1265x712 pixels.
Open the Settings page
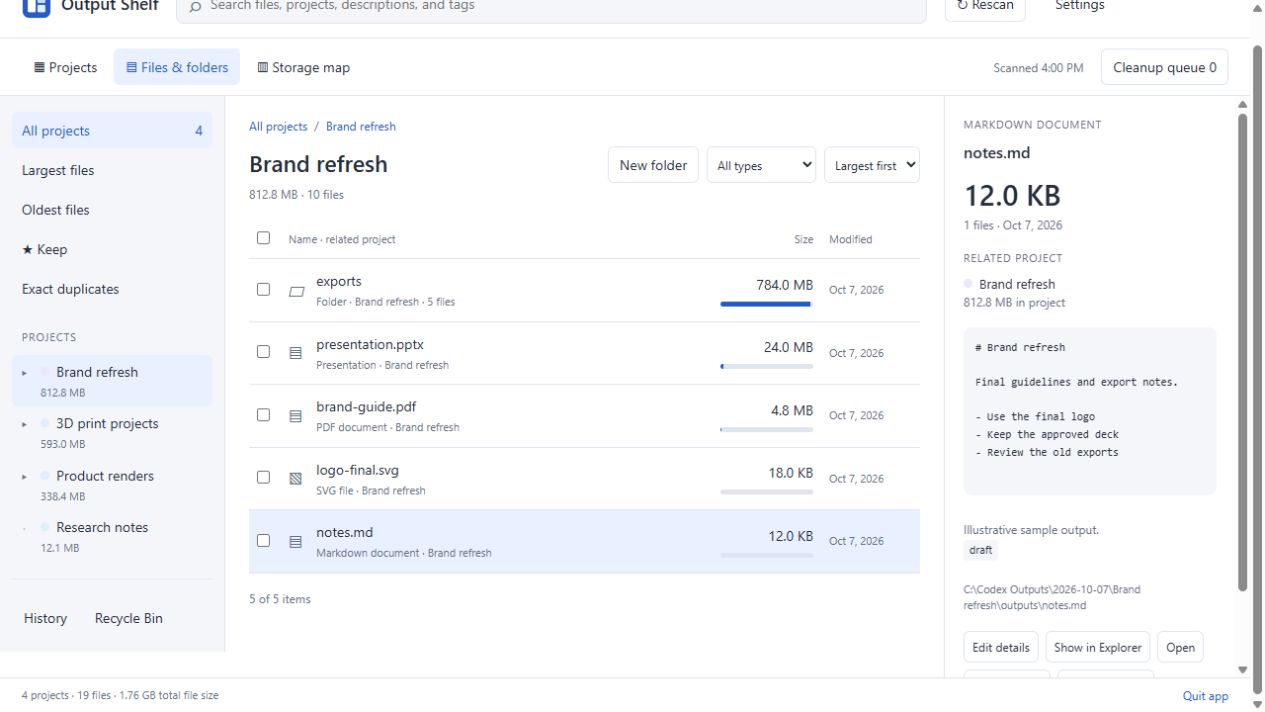point(1080,6)
